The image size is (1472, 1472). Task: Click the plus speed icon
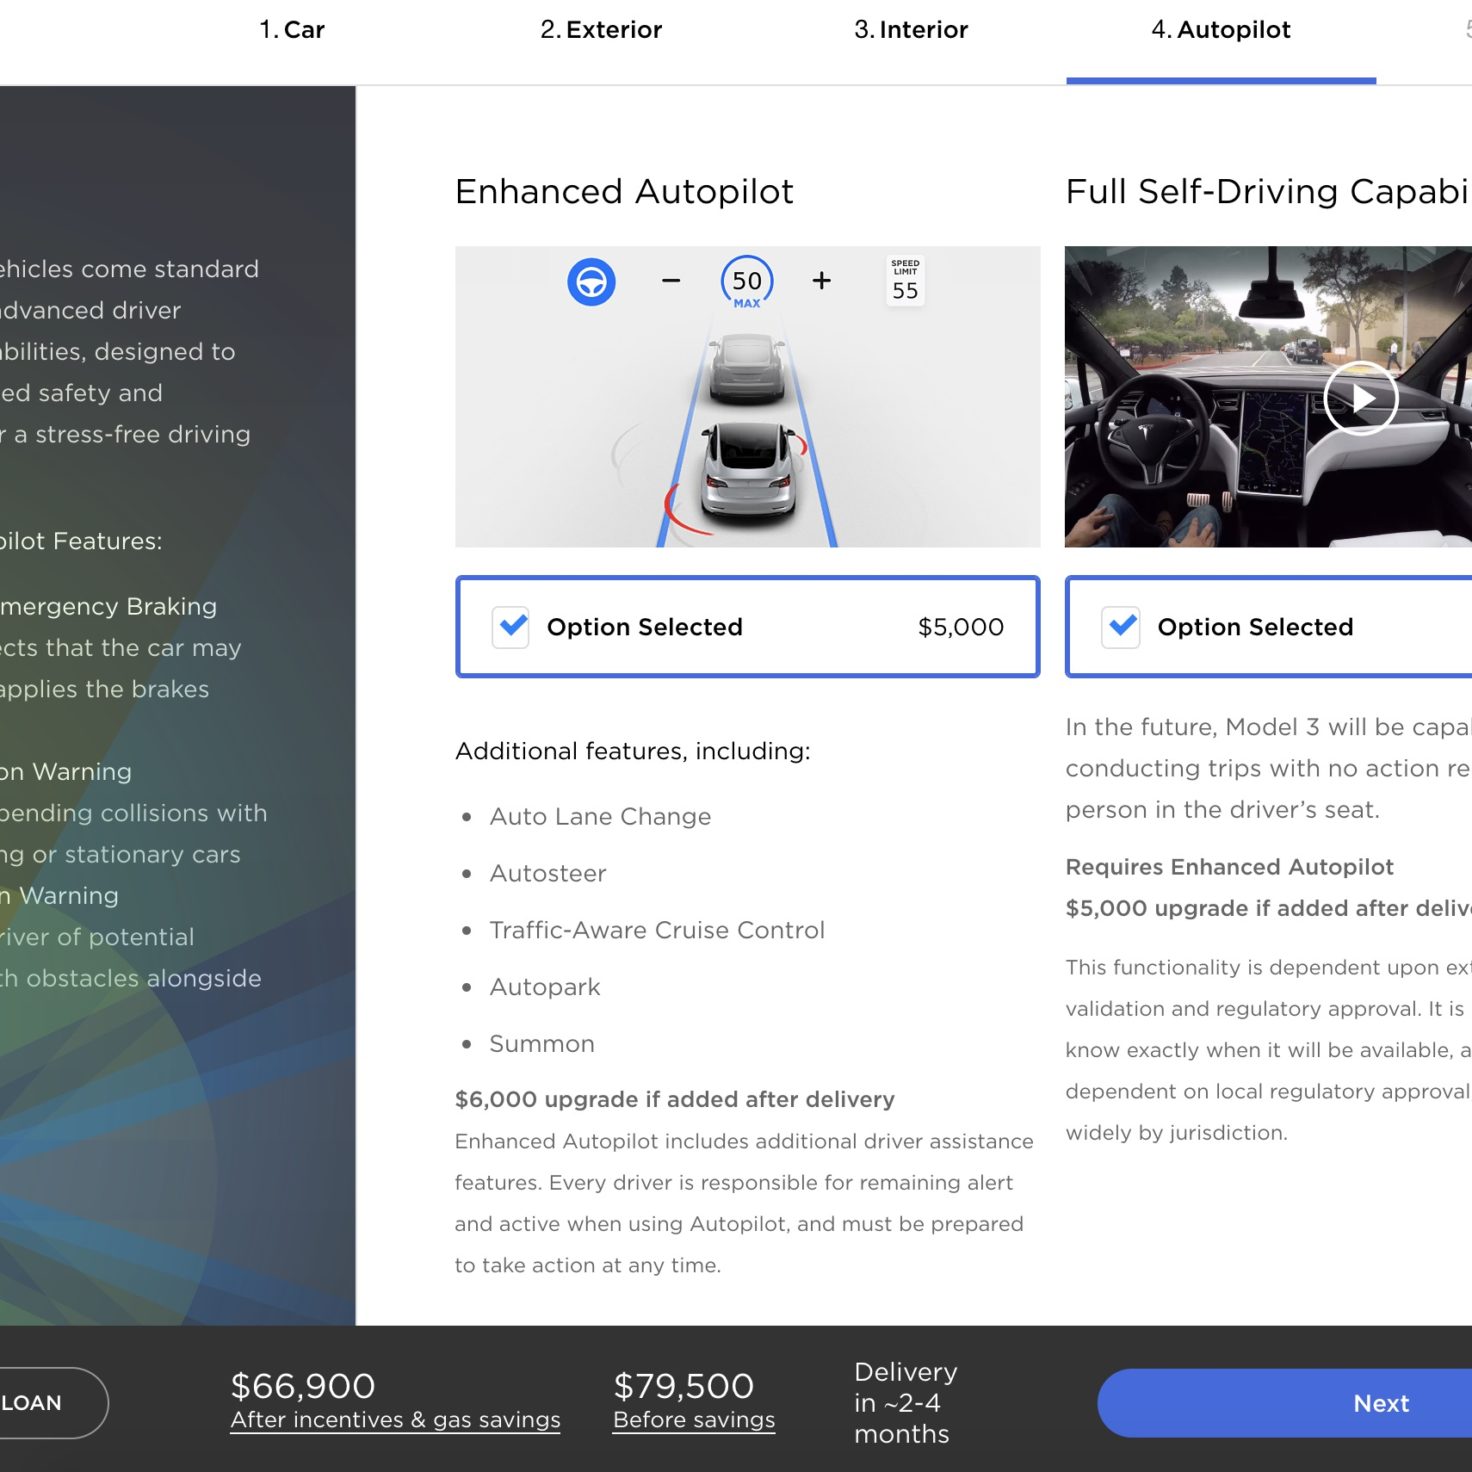click(821, 281)
